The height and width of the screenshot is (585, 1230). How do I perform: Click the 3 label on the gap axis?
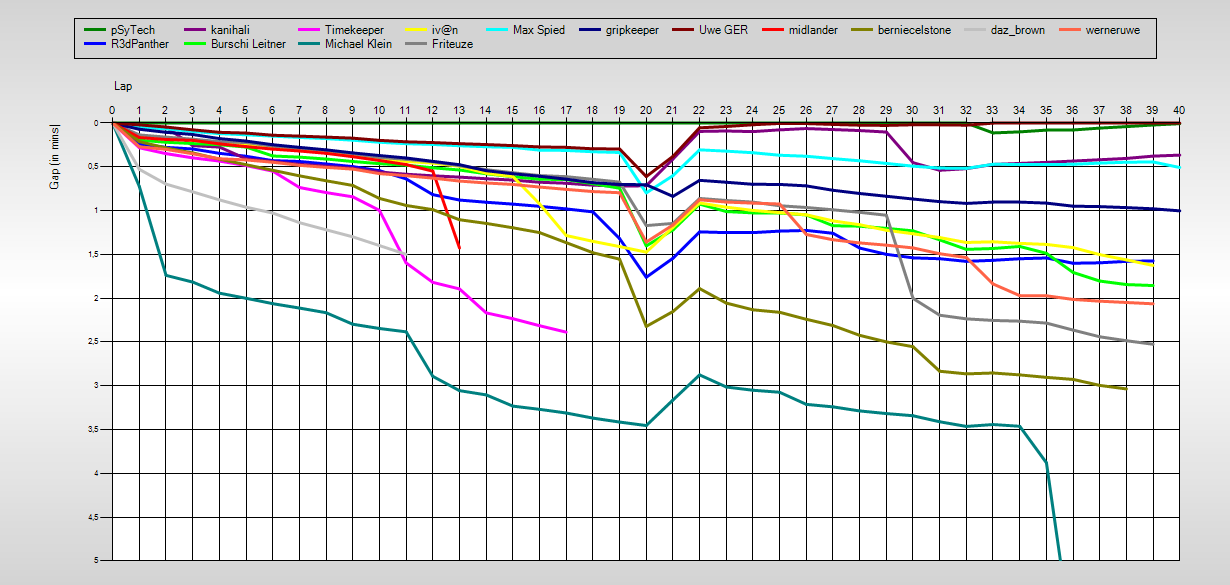click(97, 385)
